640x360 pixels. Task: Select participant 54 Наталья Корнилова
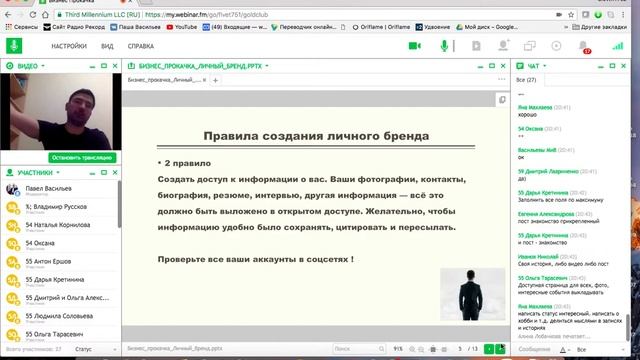point(60,226)
